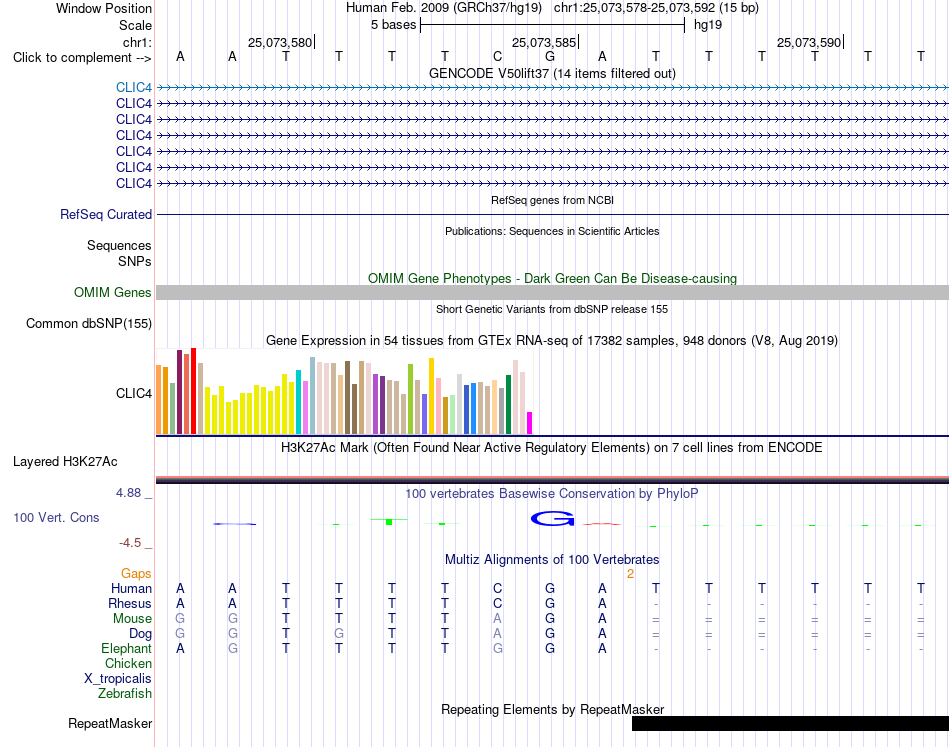Image resolution: width=950 pixels, height=747 pixels.
Task: Select the X_tropicalis species label
Action: 118,679
